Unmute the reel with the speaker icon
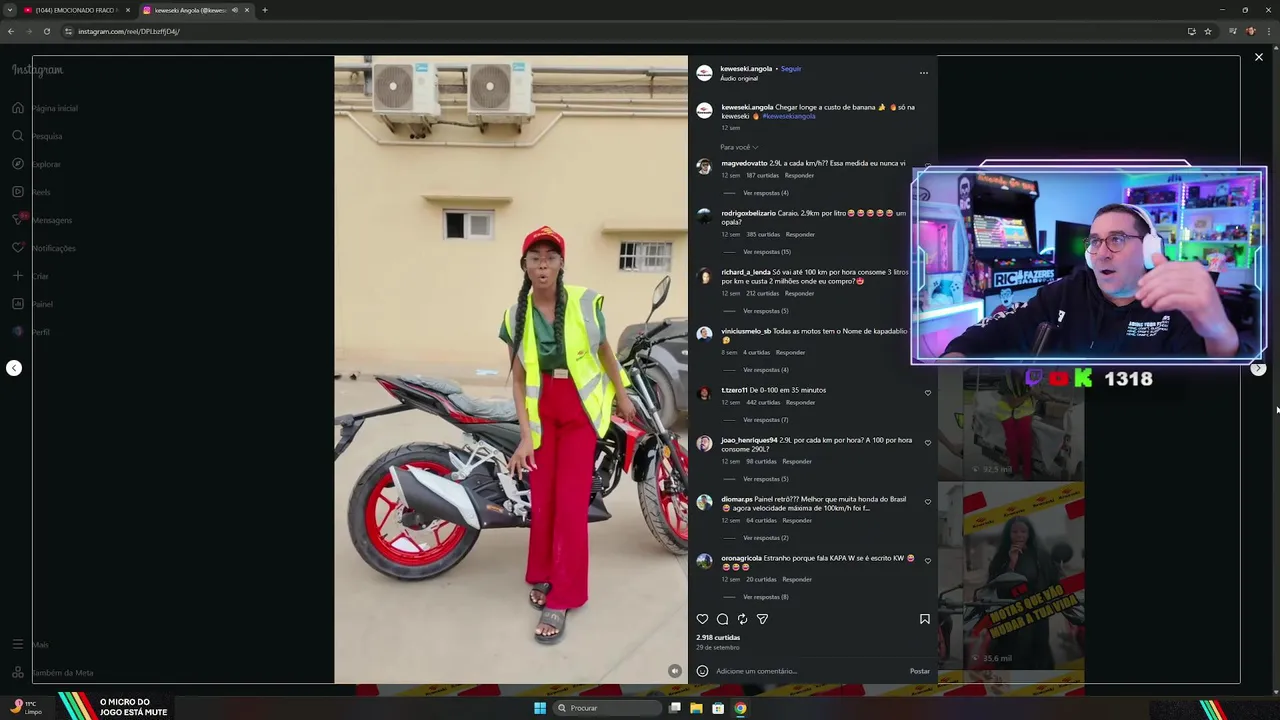 675,671
